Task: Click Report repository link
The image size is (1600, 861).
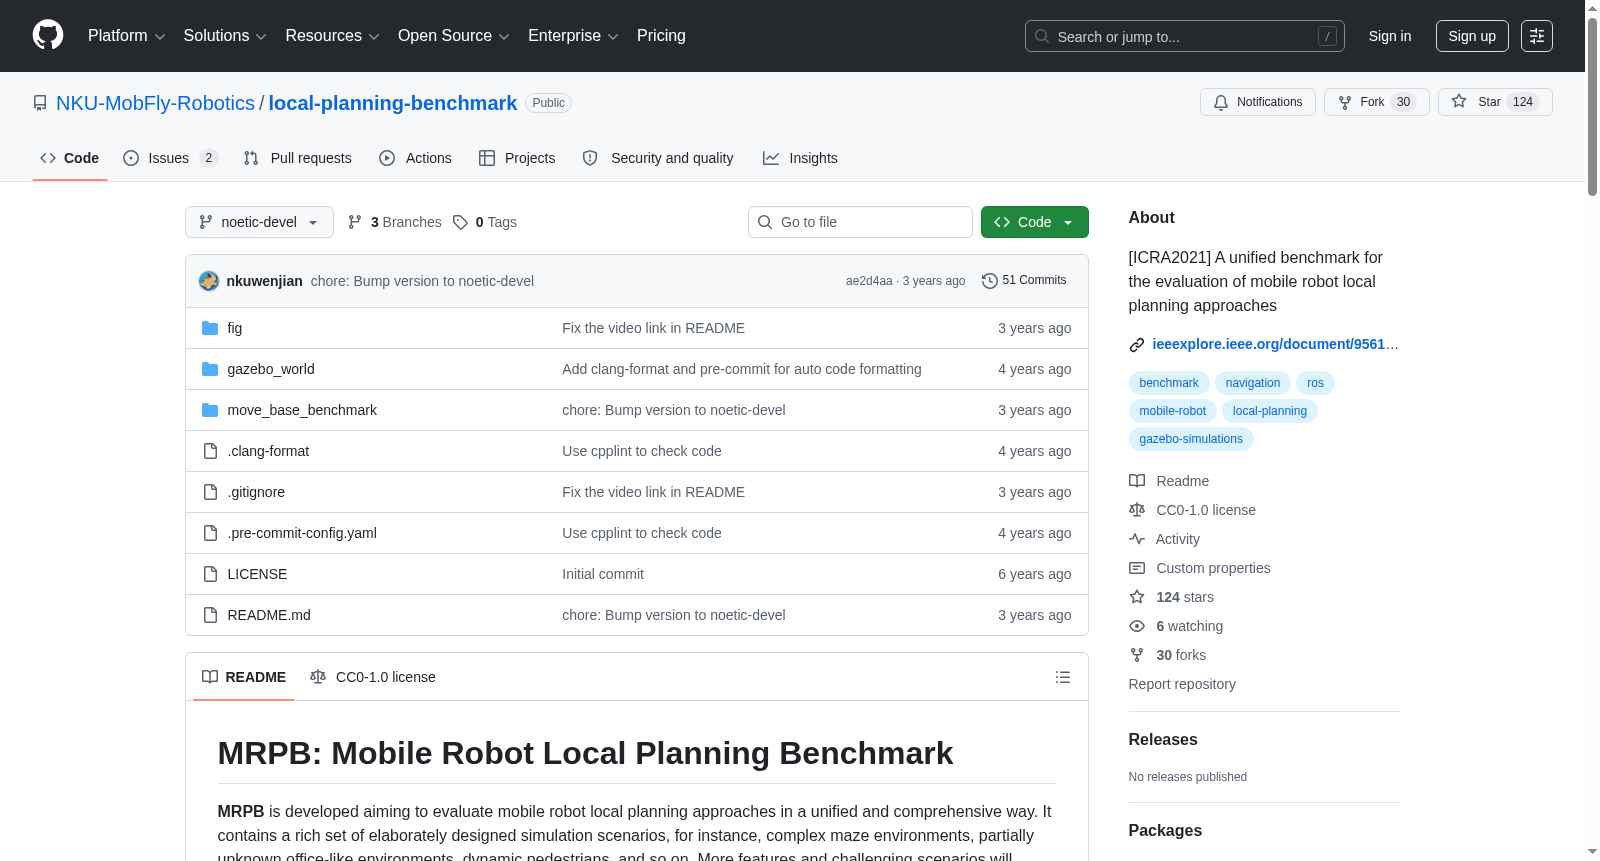Action: pyautogui.click(x=1182, y=684)
